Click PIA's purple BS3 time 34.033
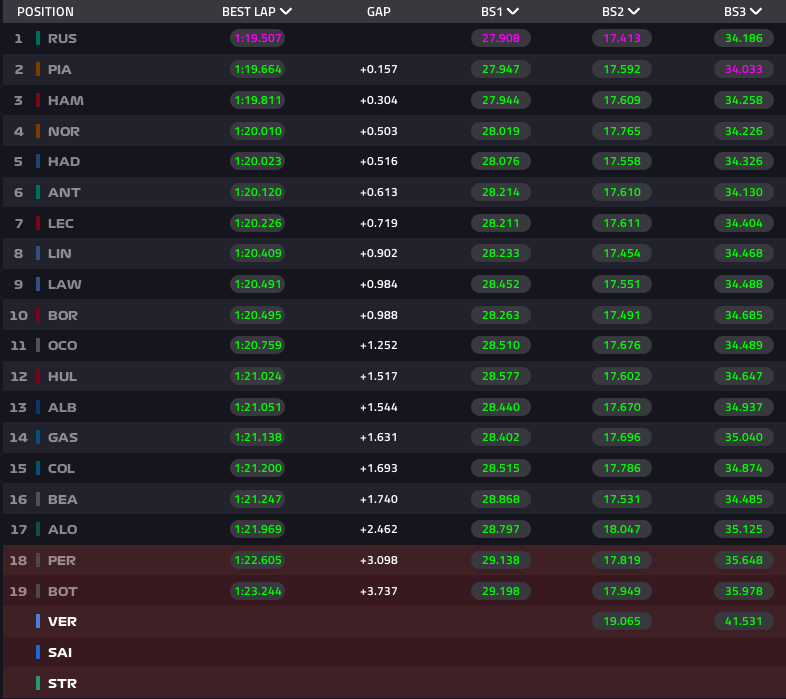Image resolution: width=786 pixels, height=699 pixels. (743, 70)
